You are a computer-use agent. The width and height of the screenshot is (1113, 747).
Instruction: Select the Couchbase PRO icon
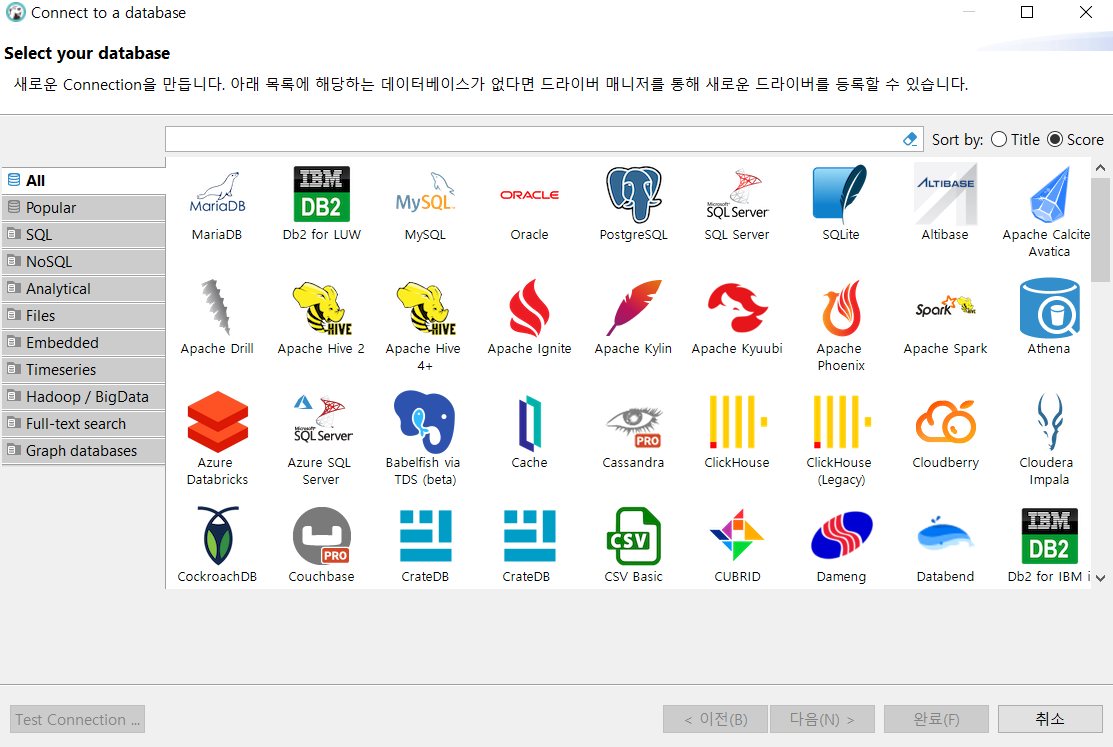(x=322, y=535)
